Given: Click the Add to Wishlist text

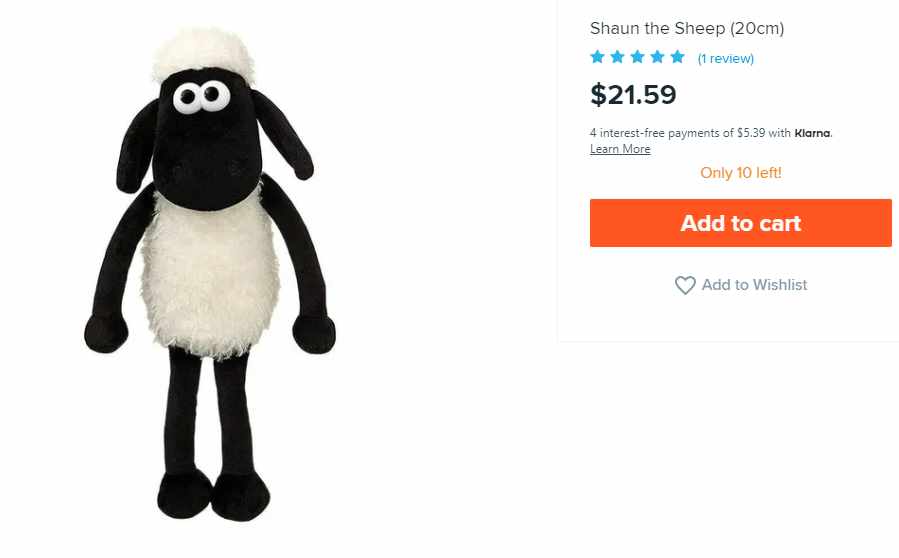Looking at the screenshot, I should tap(754, 285).
